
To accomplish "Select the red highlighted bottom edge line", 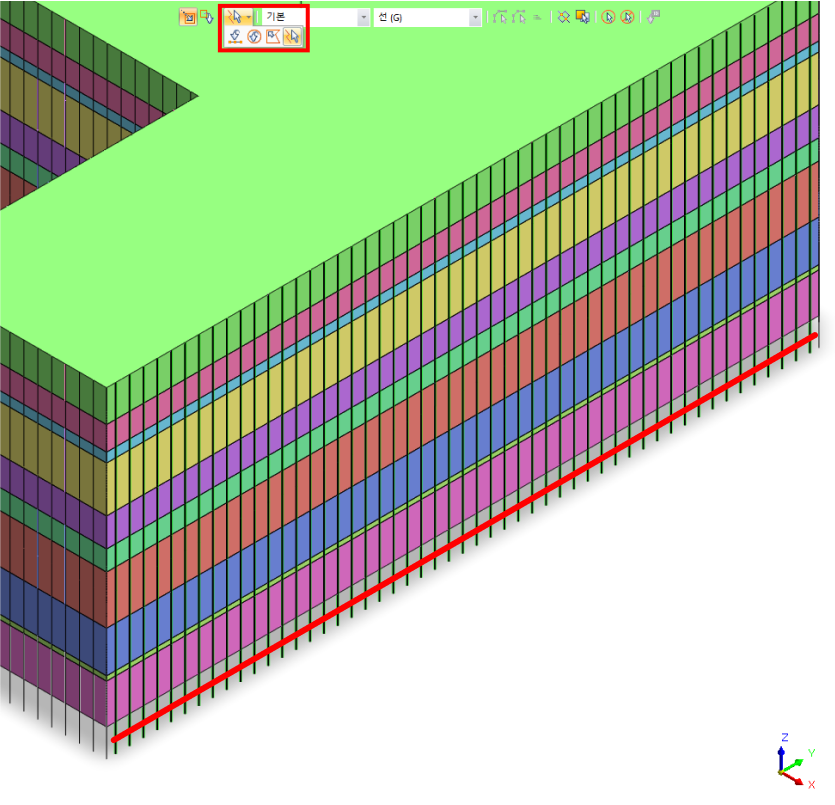I will (464, 537).
